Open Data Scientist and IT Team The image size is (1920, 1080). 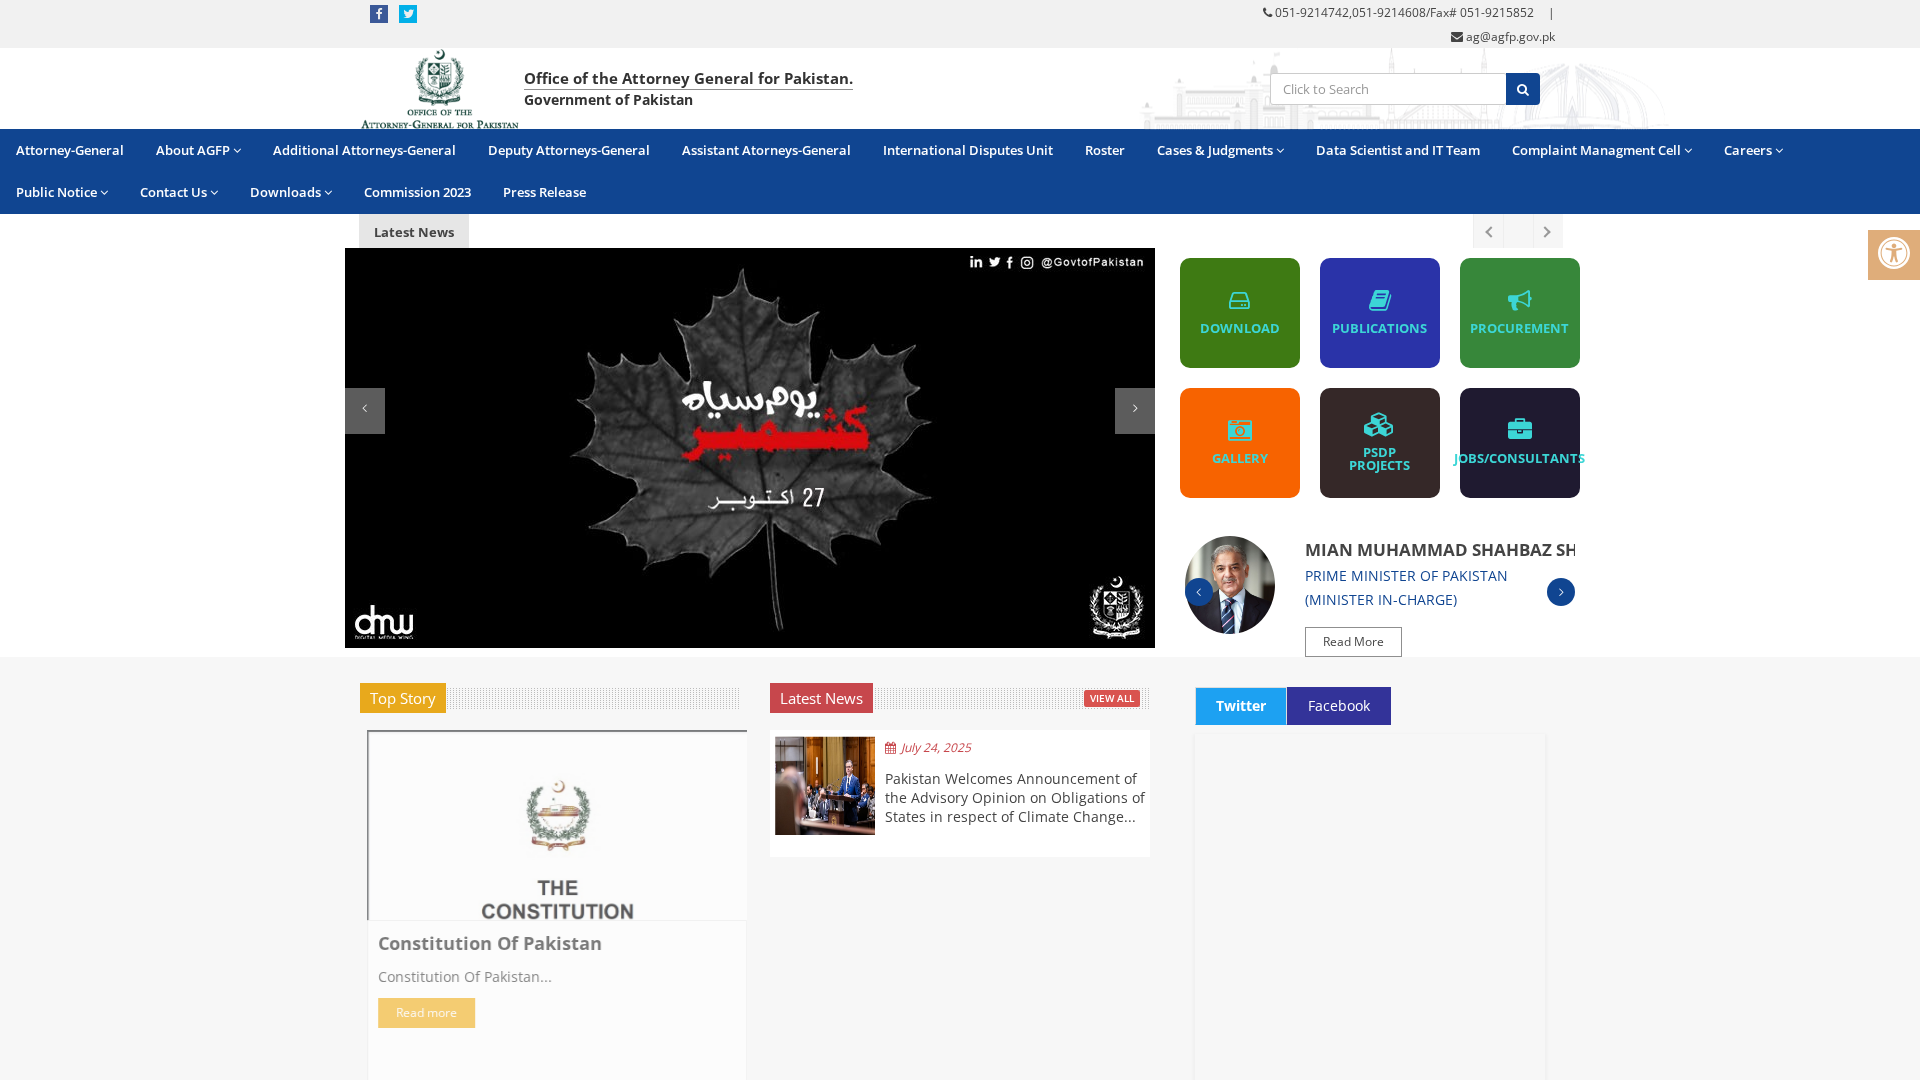(x=1397, y=150)
